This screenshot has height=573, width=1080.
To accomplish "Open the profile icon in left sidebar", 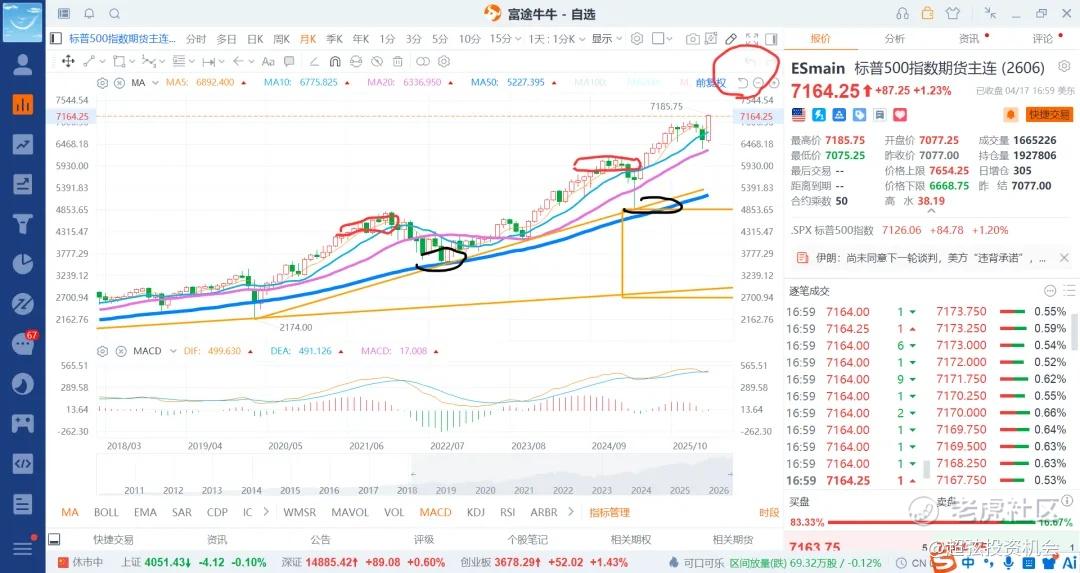I will pos(23,64).
